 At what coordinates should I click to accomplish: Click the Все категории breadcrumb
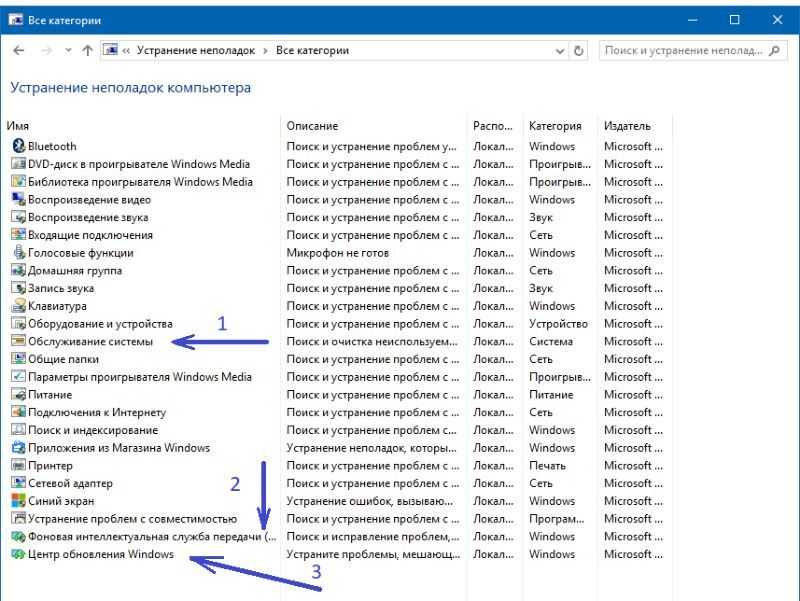[x=312, y=50]
